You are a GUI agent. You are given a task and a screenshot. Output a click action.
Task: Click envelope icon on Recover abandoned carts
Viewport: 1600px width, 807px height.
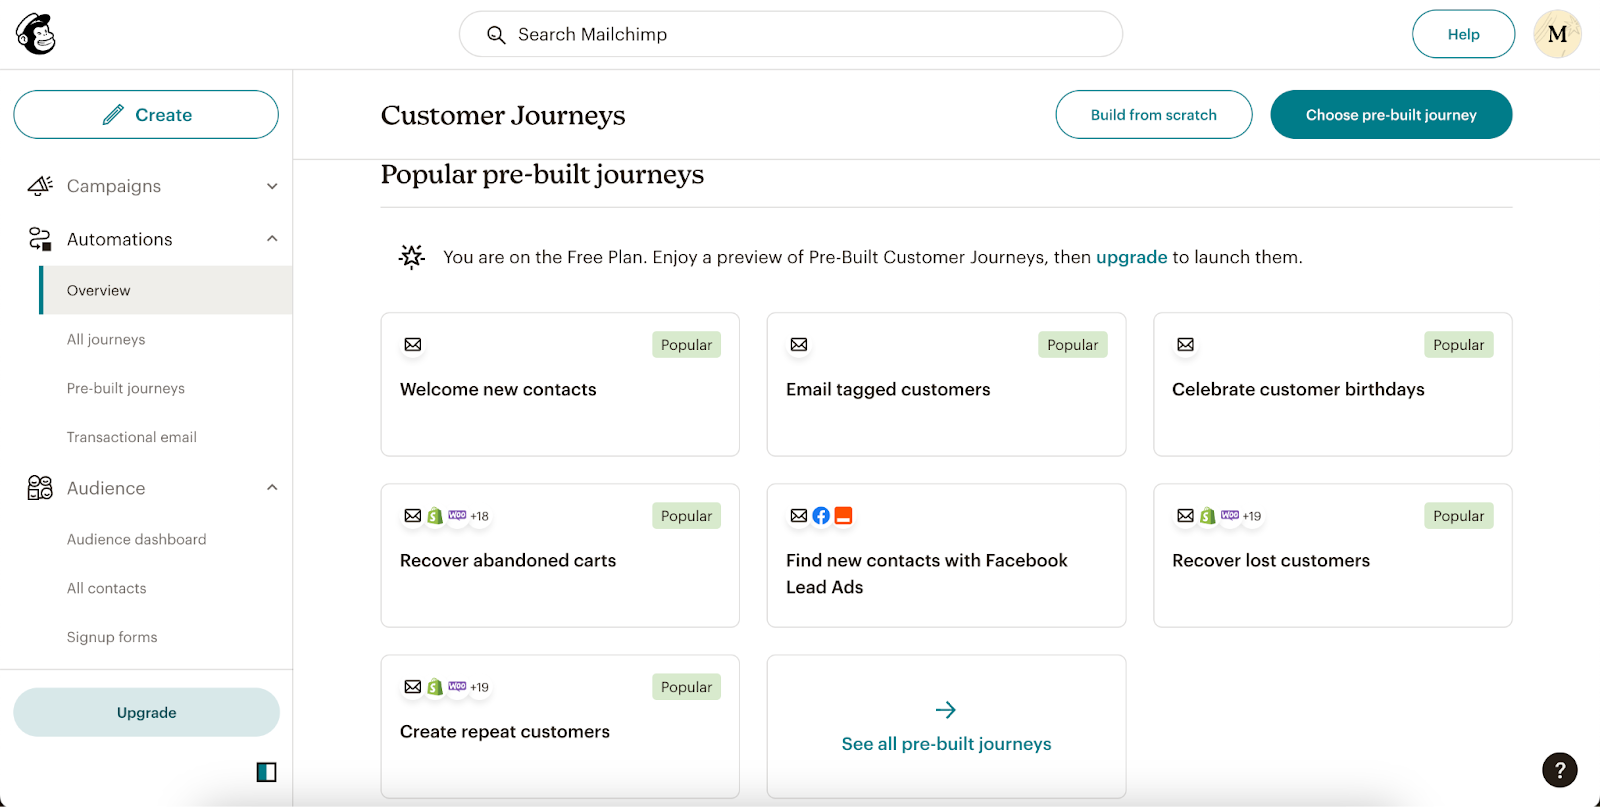pos(413,516)
